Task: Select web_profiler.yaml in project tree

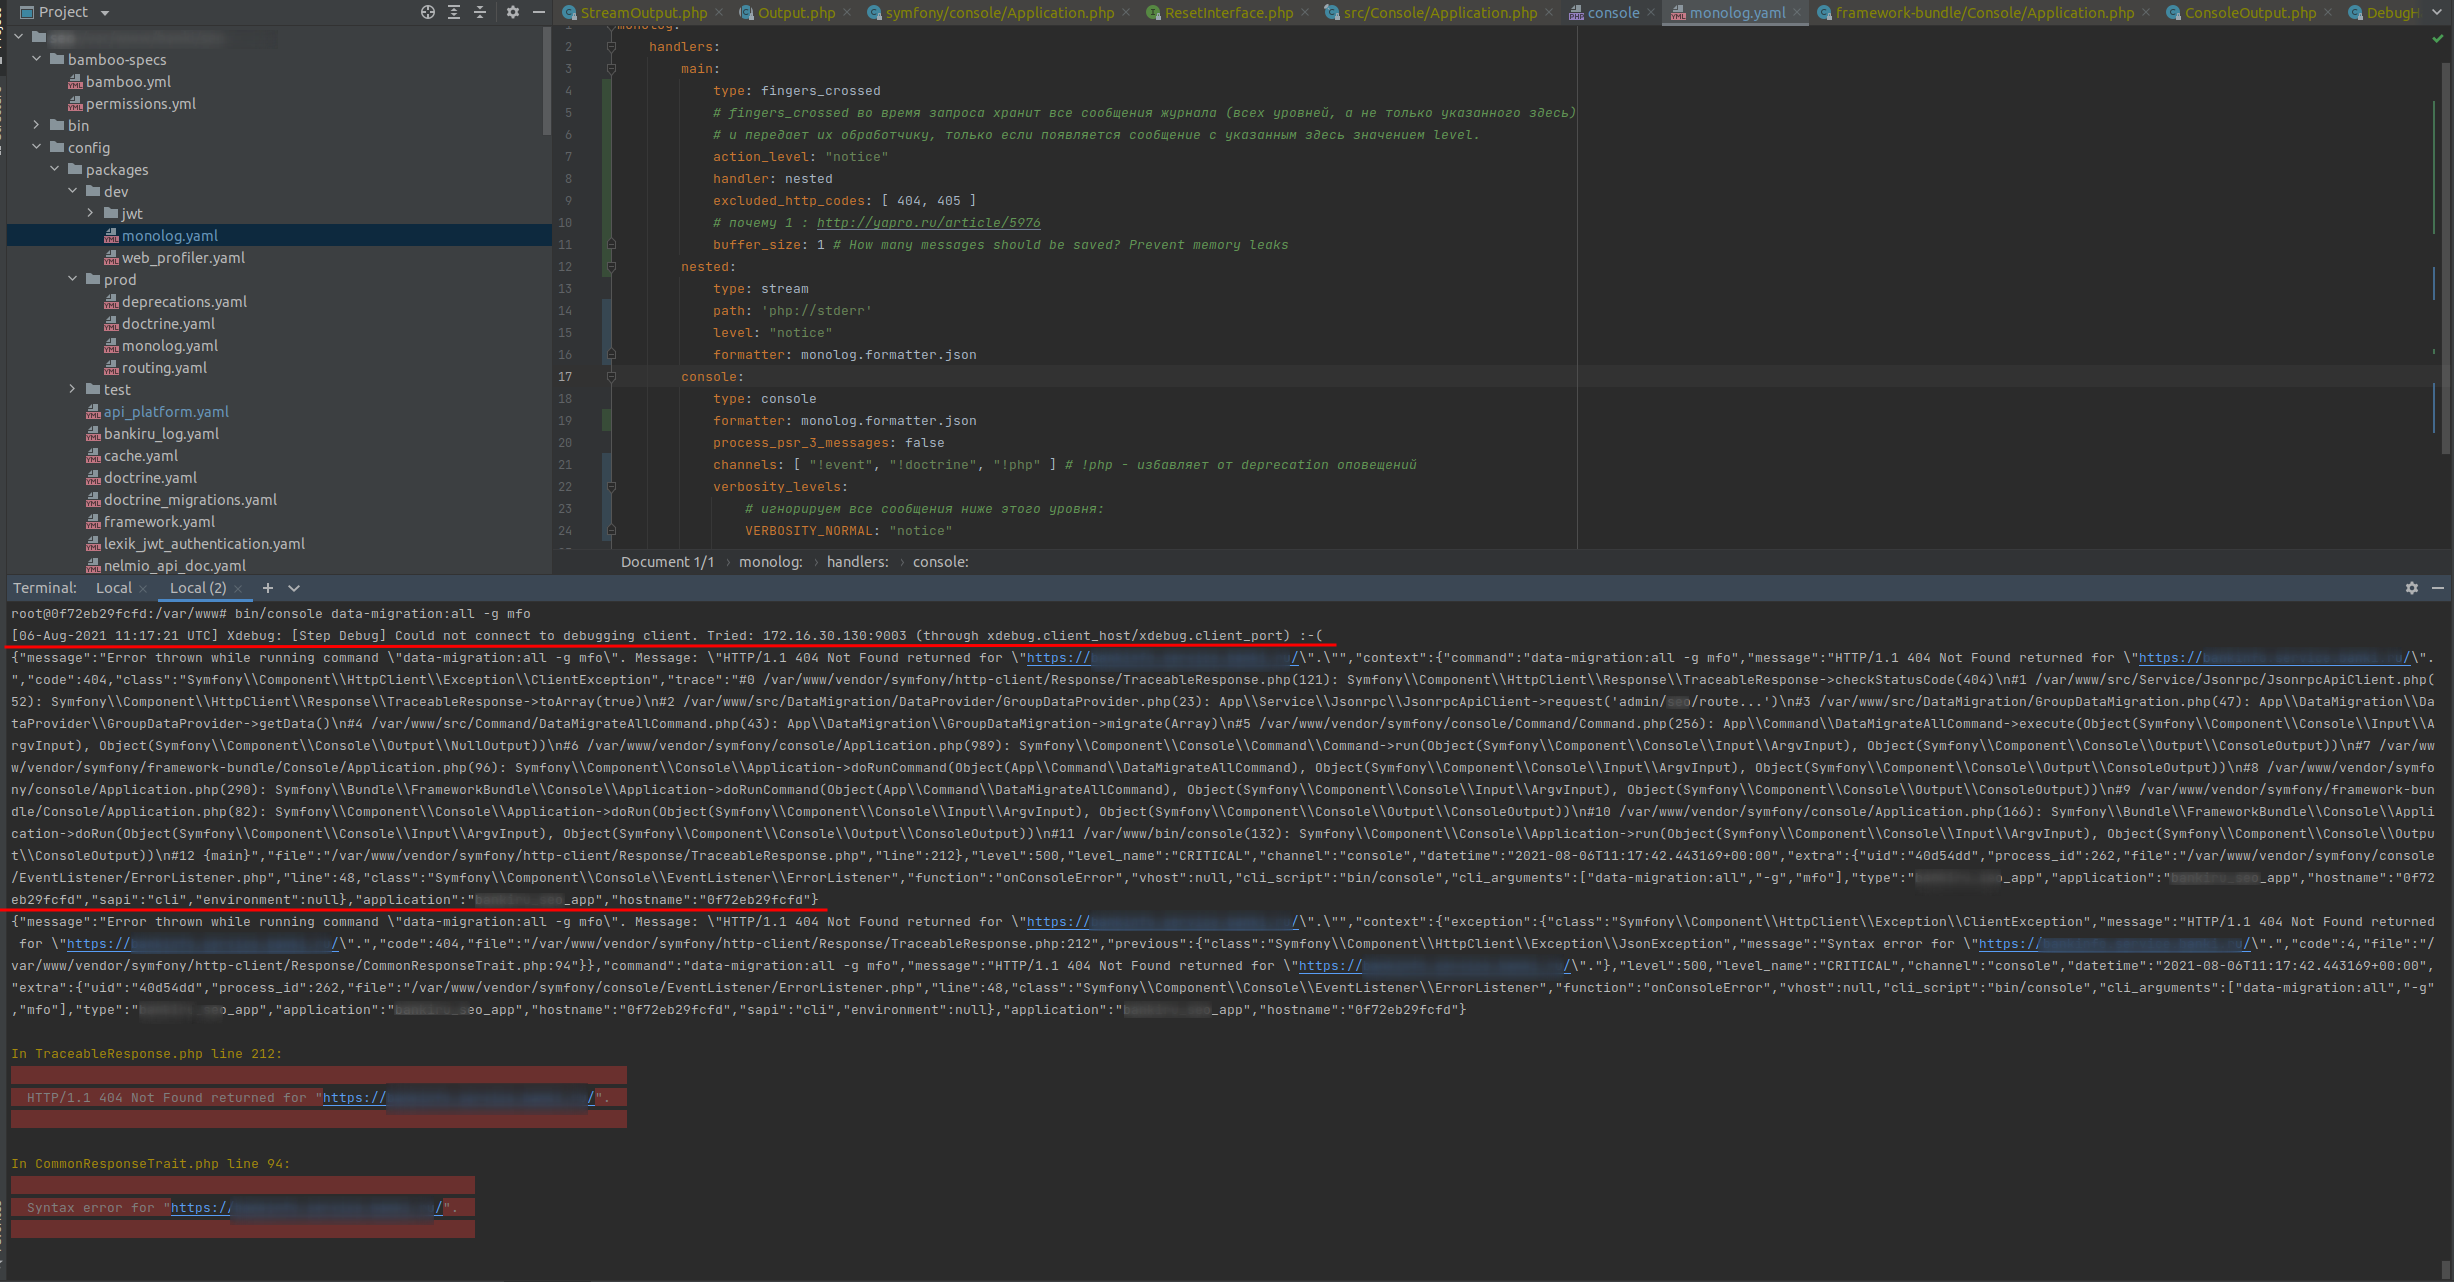Action: [183, 257]
